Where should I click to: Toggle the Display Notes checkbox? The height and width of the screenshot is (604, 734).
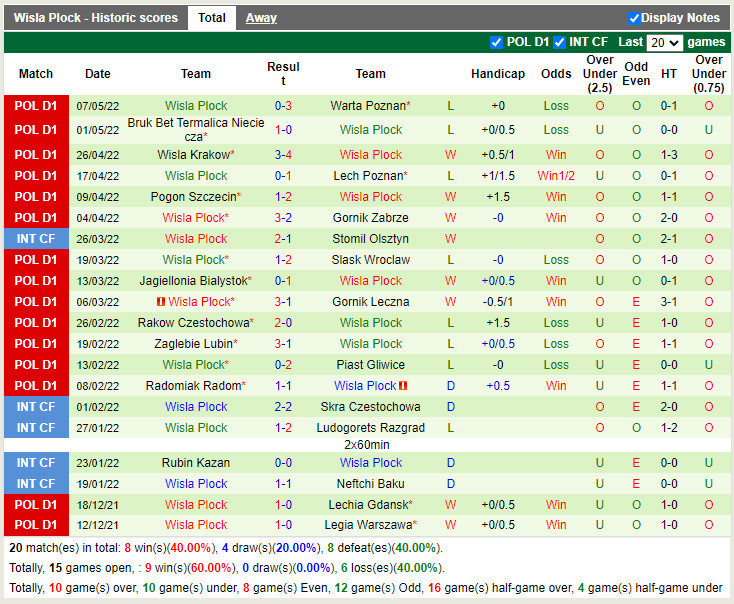[634, 18]
